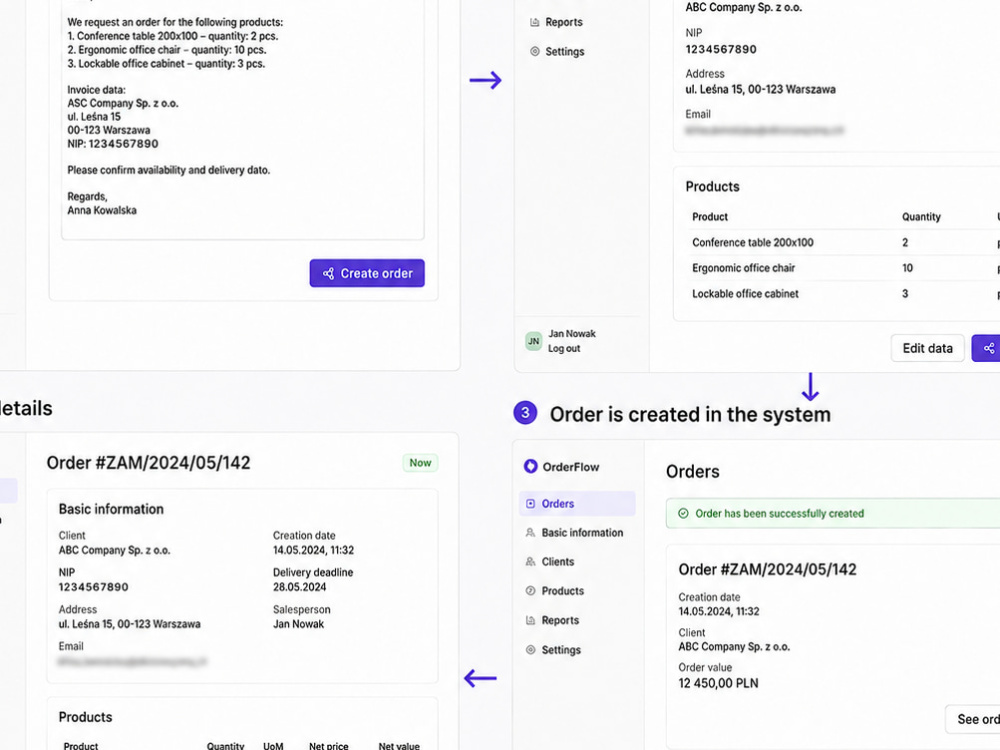Click the Create order button
The image size is (1000, 750).
click(367, 273)
